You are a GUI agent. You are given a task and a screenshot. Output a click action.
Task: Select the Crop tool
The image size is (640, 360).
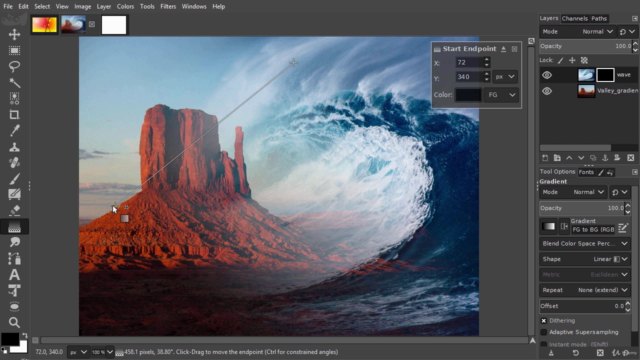click(x=14, y=115)
